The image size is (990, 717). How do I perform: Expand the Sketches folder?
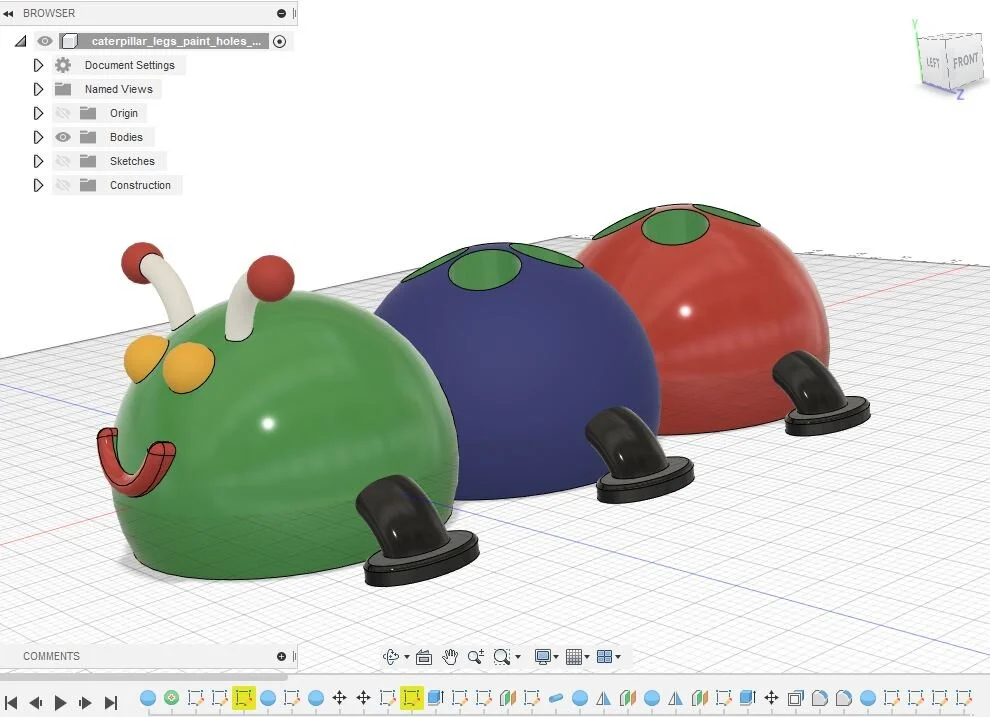pyautogui.click(x=38, y=161)
